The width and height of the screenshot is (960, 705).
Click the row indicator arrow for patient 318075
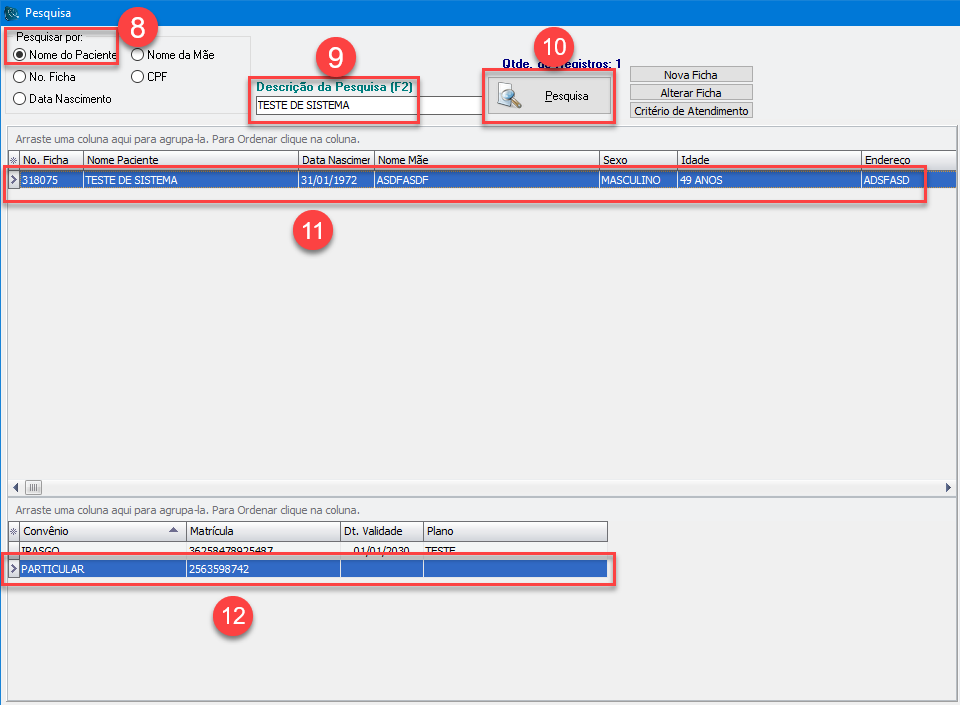point(14,180)
